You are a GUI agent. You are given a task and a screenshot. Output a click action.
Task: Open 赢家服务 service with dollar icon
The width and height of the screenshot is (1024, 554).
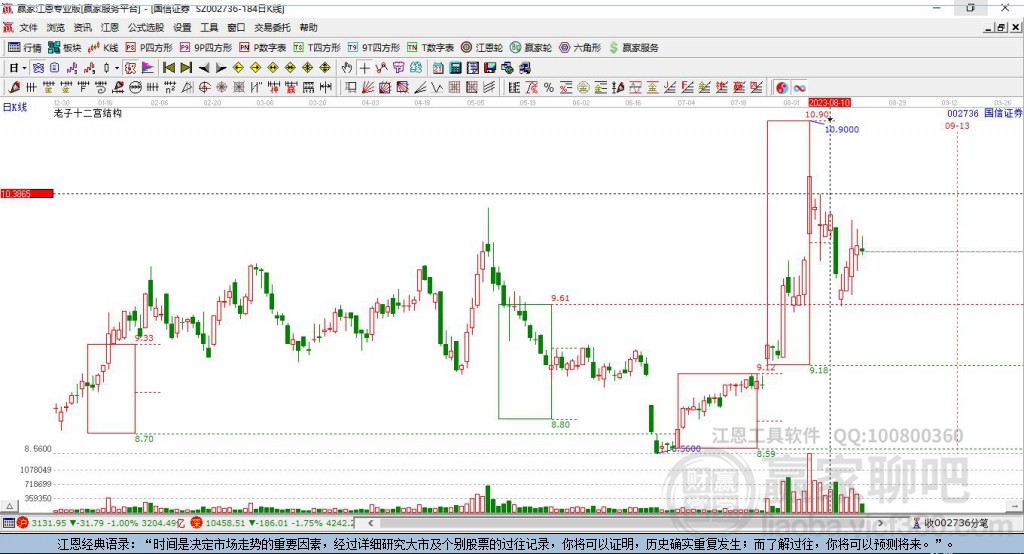pyautogui.click(x=633, y=48)
